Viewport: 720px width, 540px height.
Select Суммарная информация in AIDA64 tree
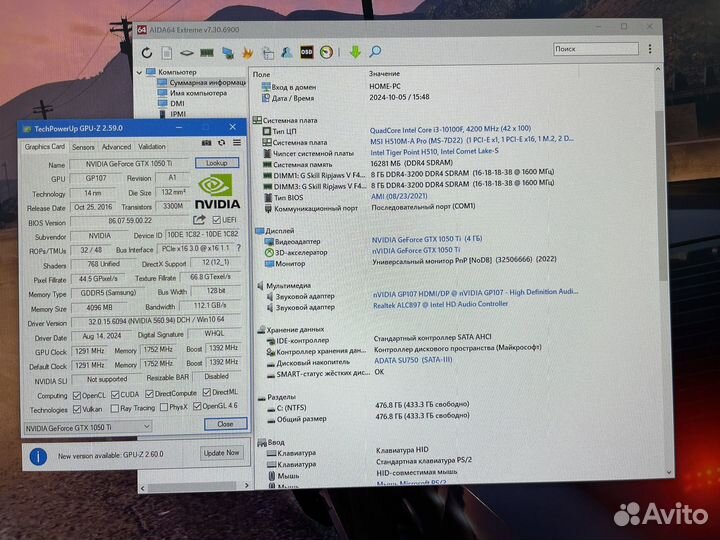click(x=202, y=83)
